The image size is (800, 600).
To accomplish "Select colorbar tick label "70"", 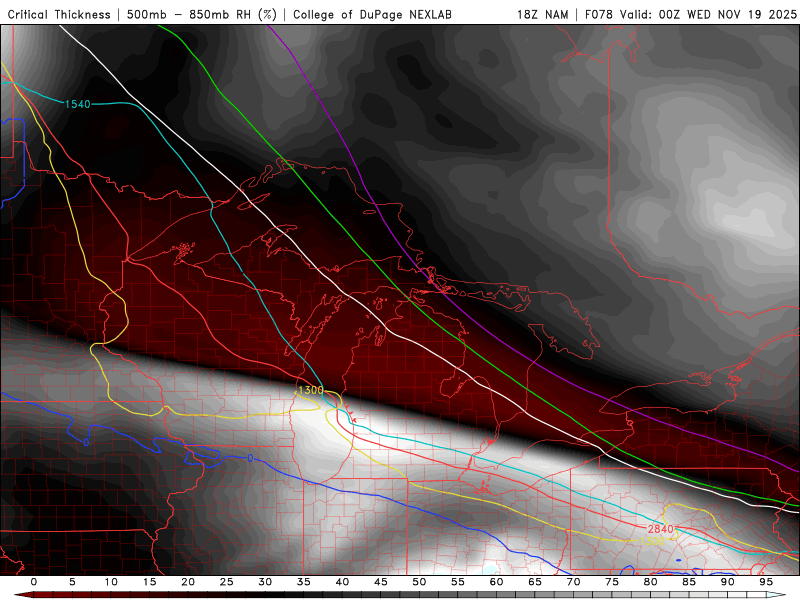I will [x=573, y=582].
